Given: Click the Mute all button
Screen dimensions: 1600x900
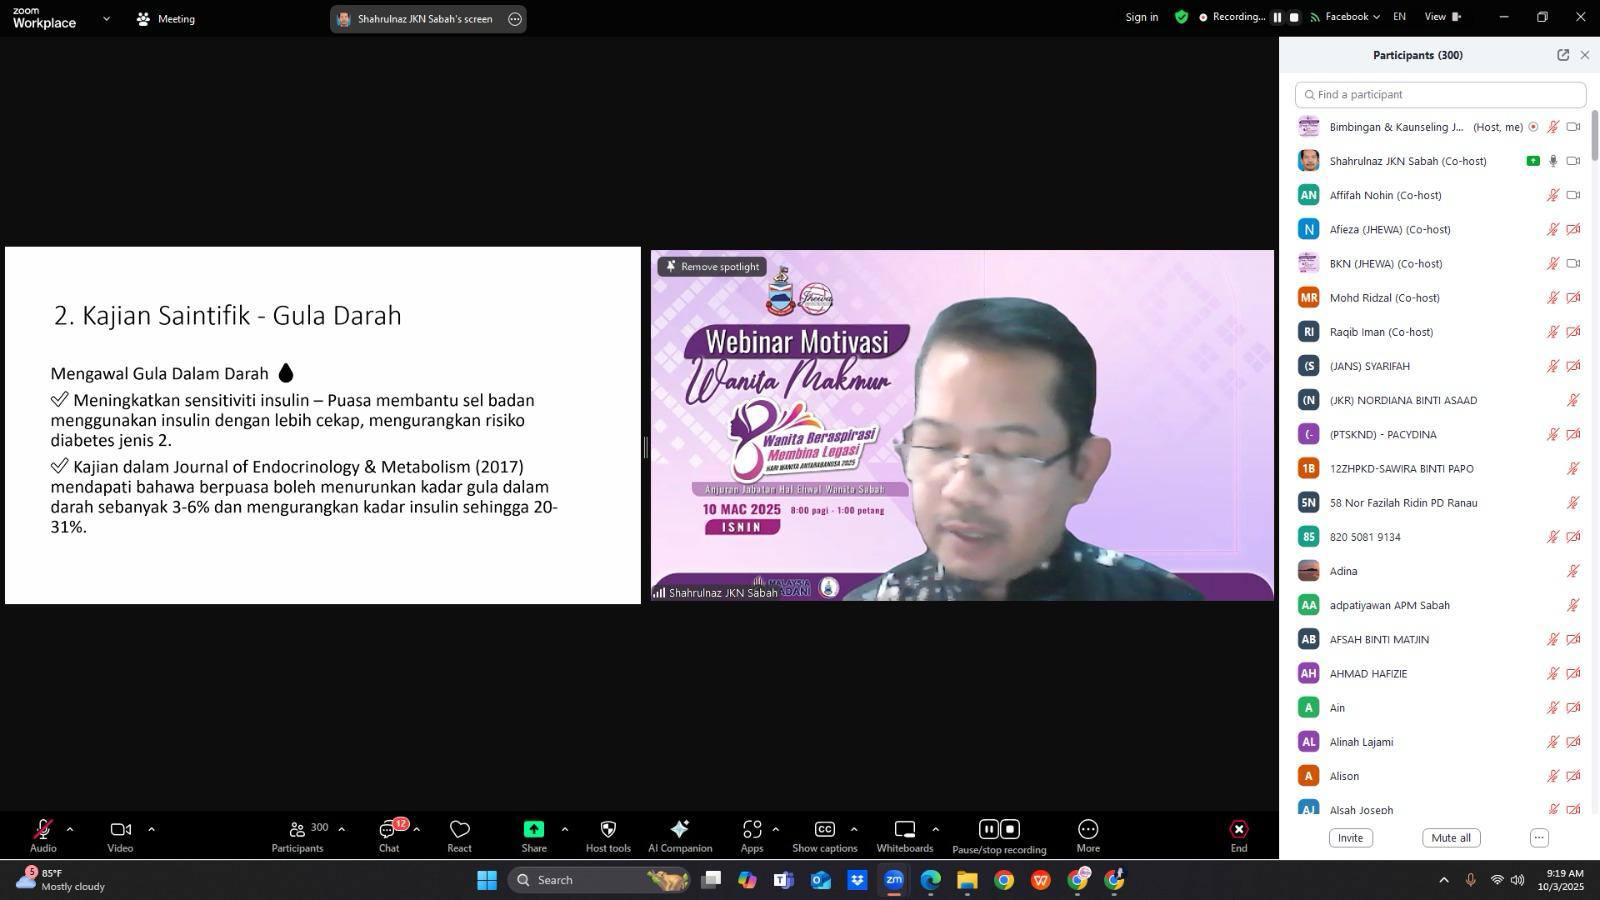Looking at the screenshot, I should (1450, 838).
